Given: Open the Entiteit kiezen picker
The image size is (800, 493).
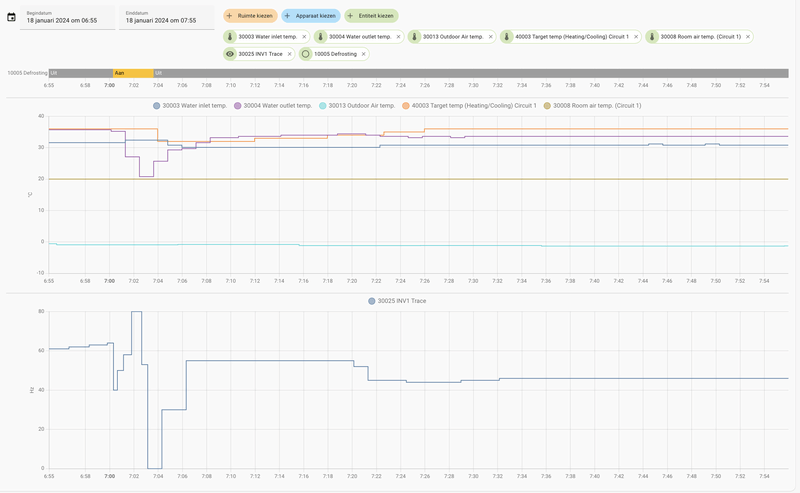Looking at the screenshot, I should (371, 16).
